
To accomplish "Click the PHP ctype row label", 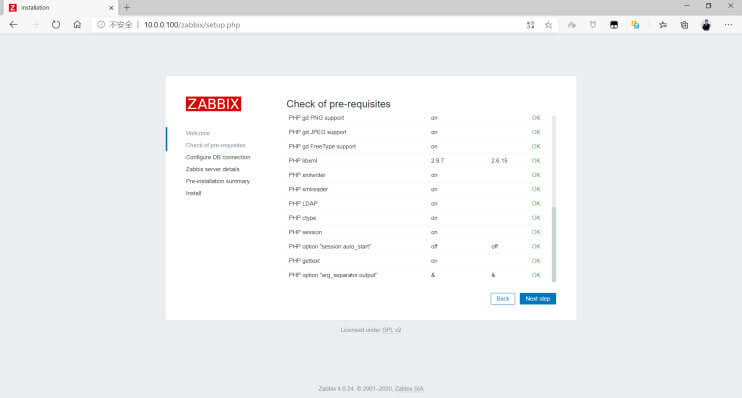I will coord(302,218).
